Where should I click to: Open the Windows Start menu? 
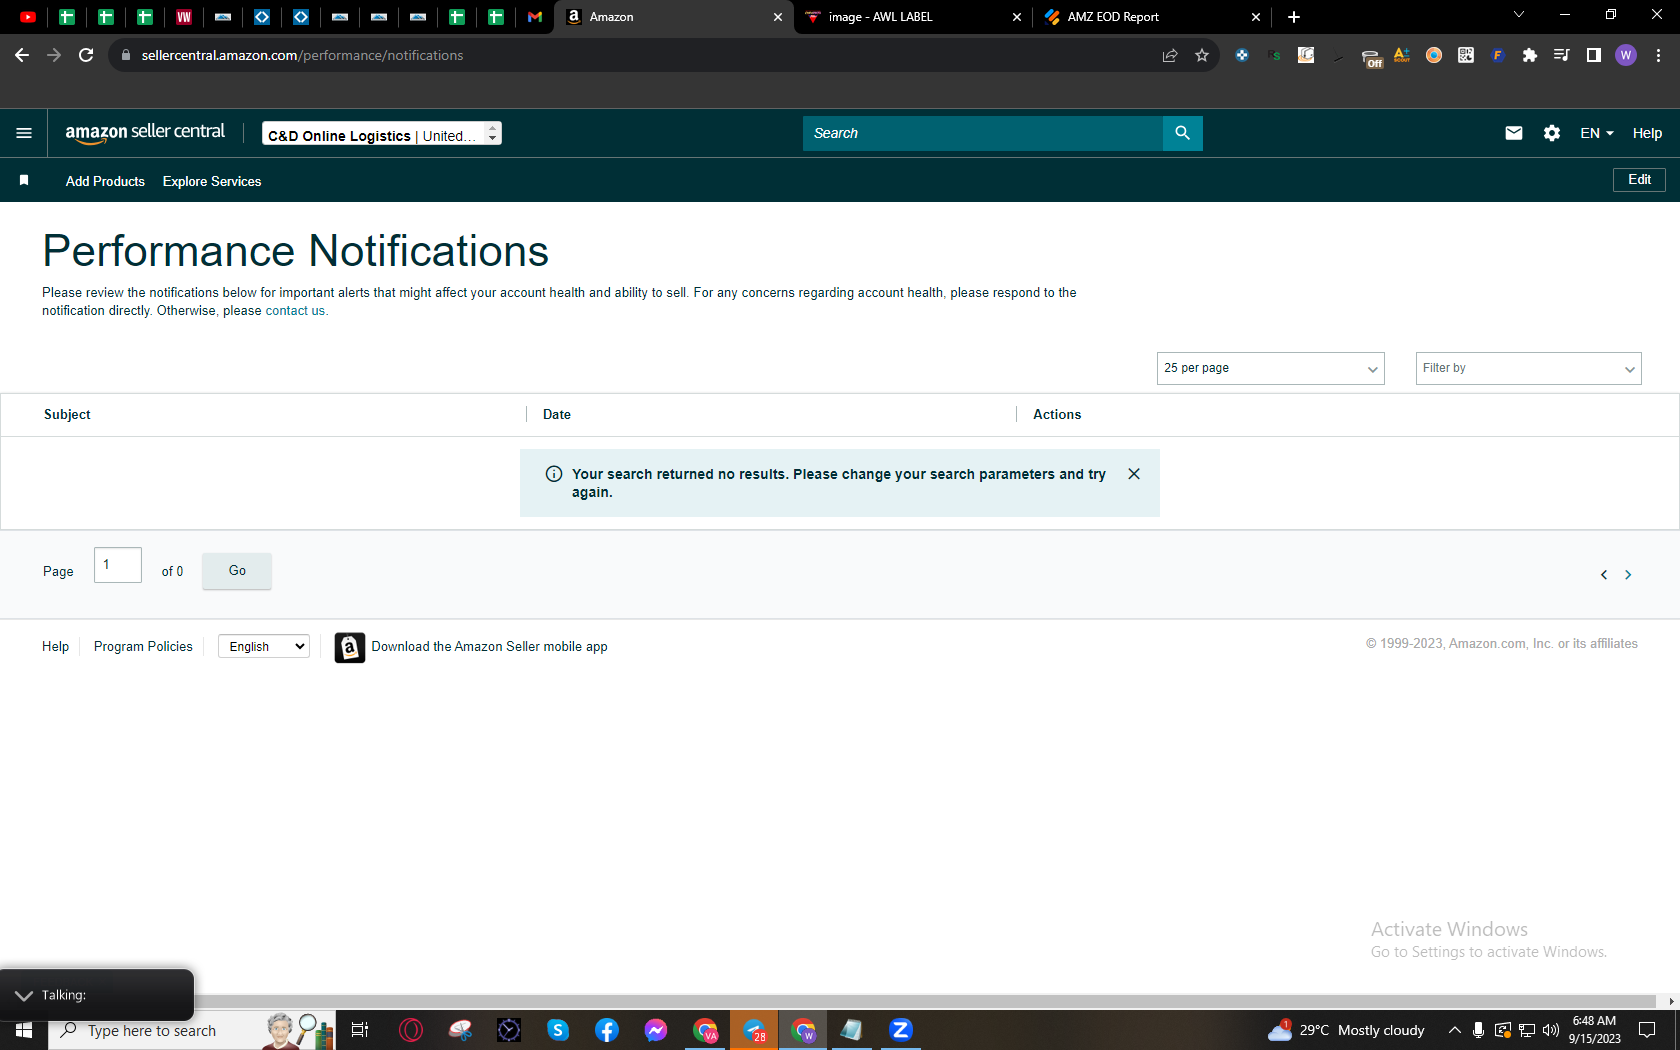tap(24, 1030)
